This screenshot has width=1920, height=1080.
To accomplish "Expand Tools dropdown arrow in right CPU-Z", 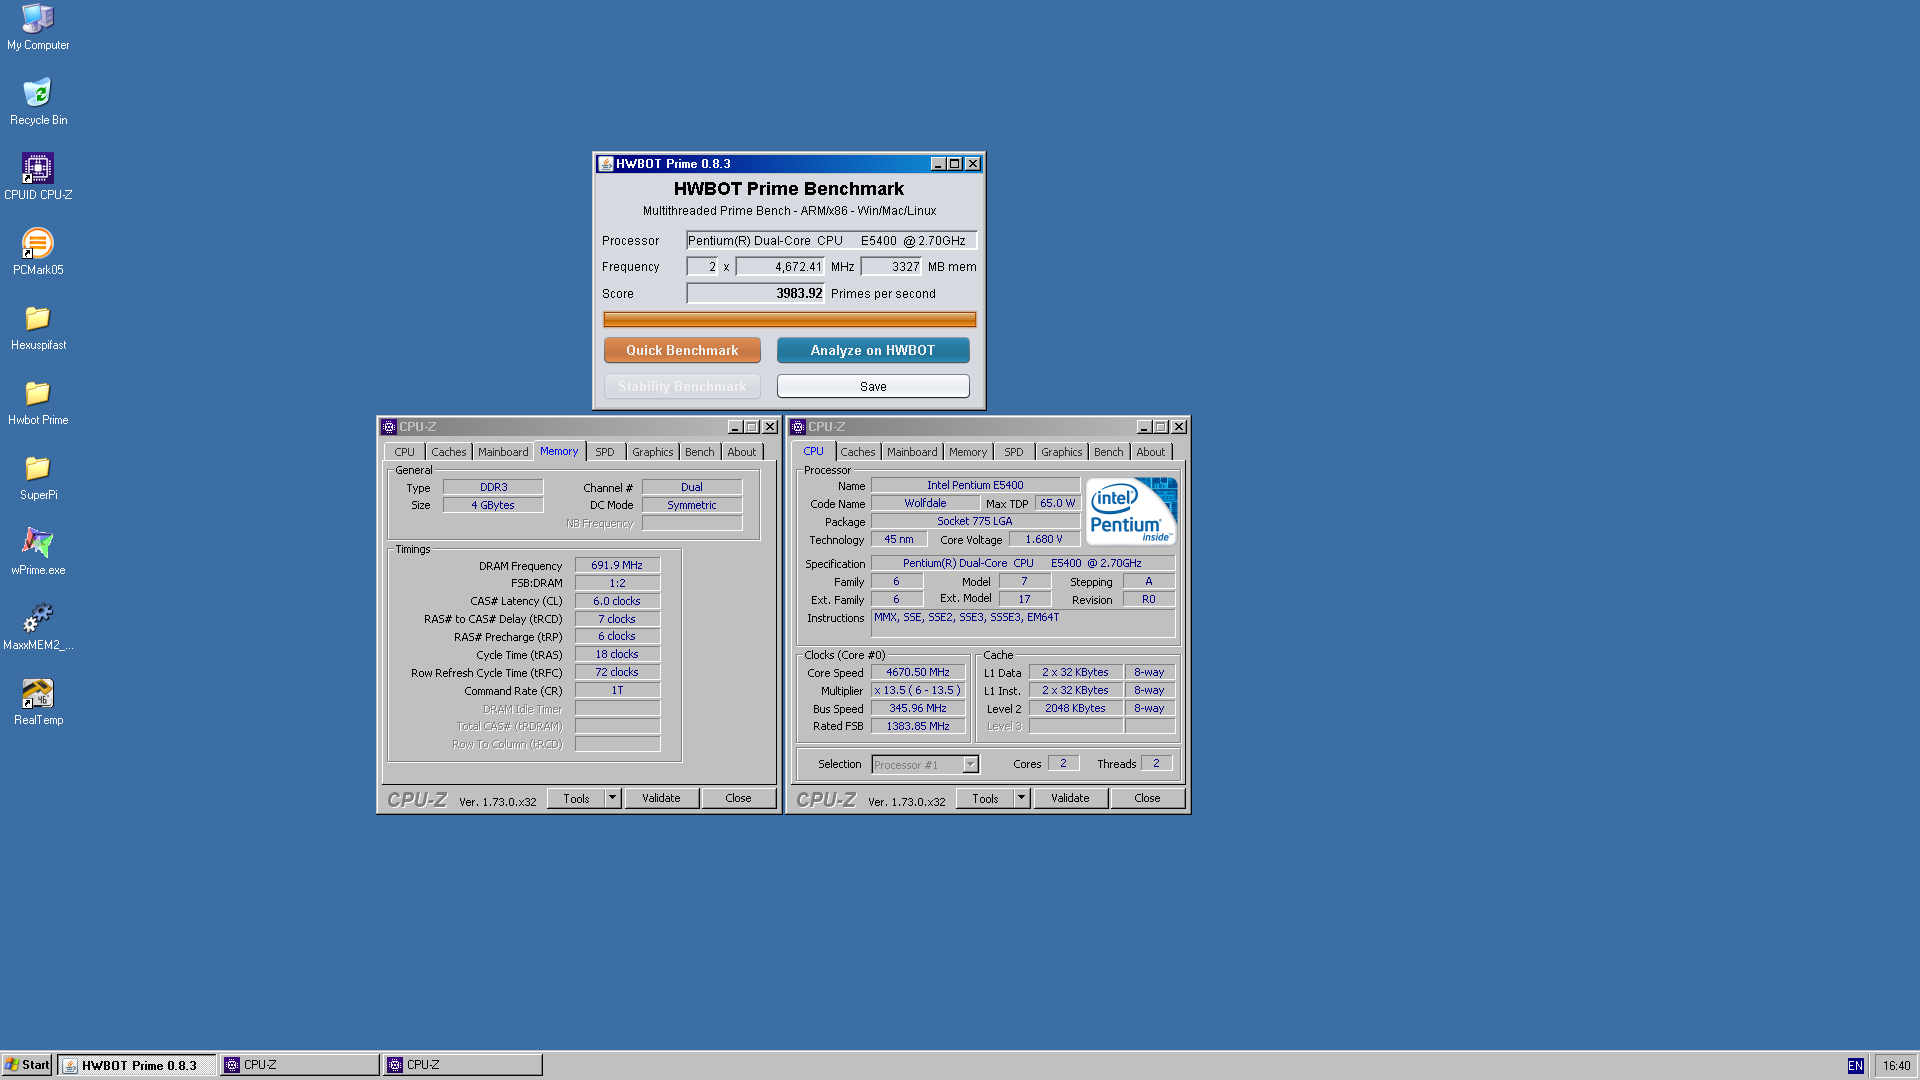I will [x=1022, y=798].
